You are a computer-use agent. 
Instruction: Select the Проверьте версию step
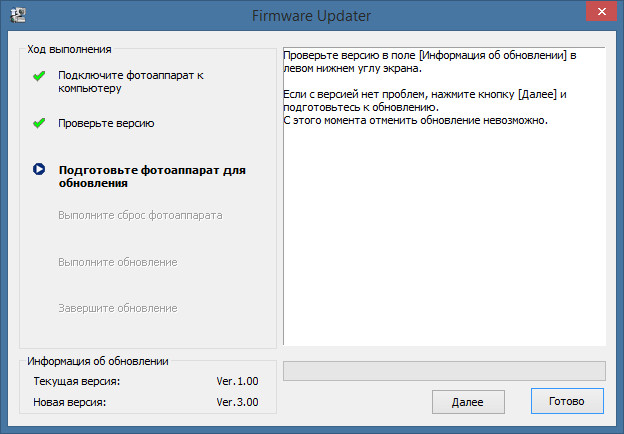[x=106, y=123]
